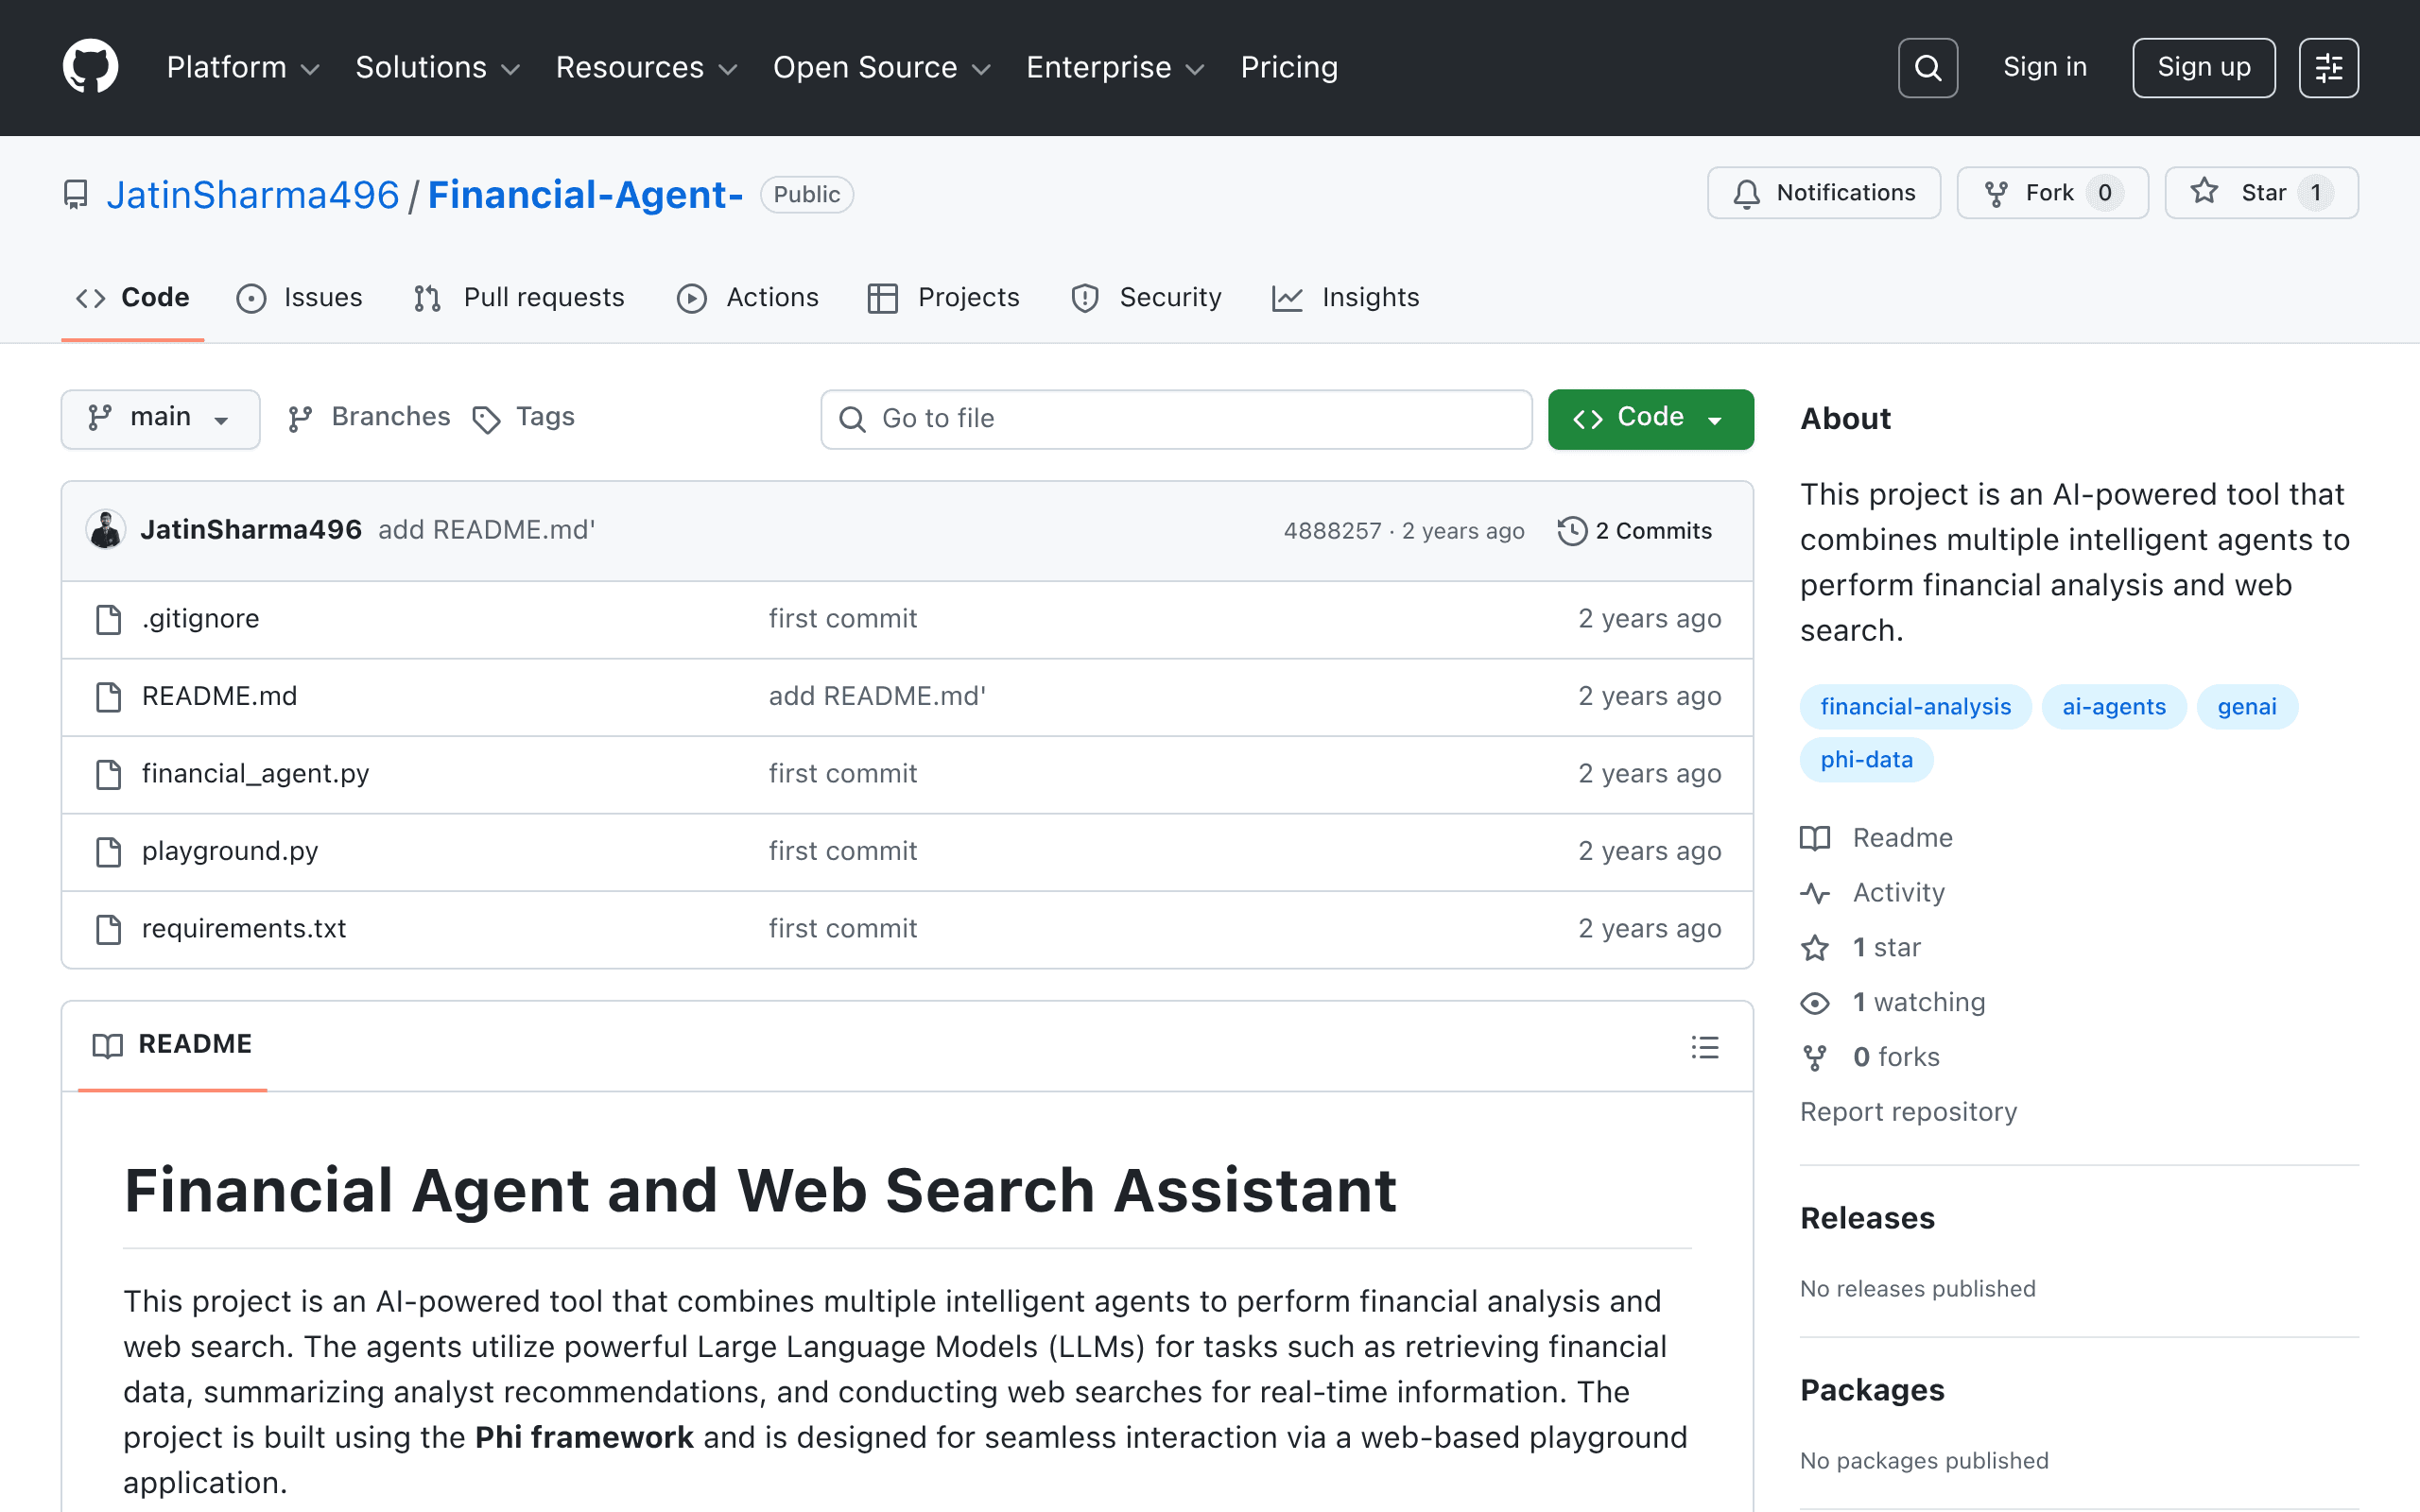
Task: Open the Financial-Agent- repository title link
Action: coord(585,195)
